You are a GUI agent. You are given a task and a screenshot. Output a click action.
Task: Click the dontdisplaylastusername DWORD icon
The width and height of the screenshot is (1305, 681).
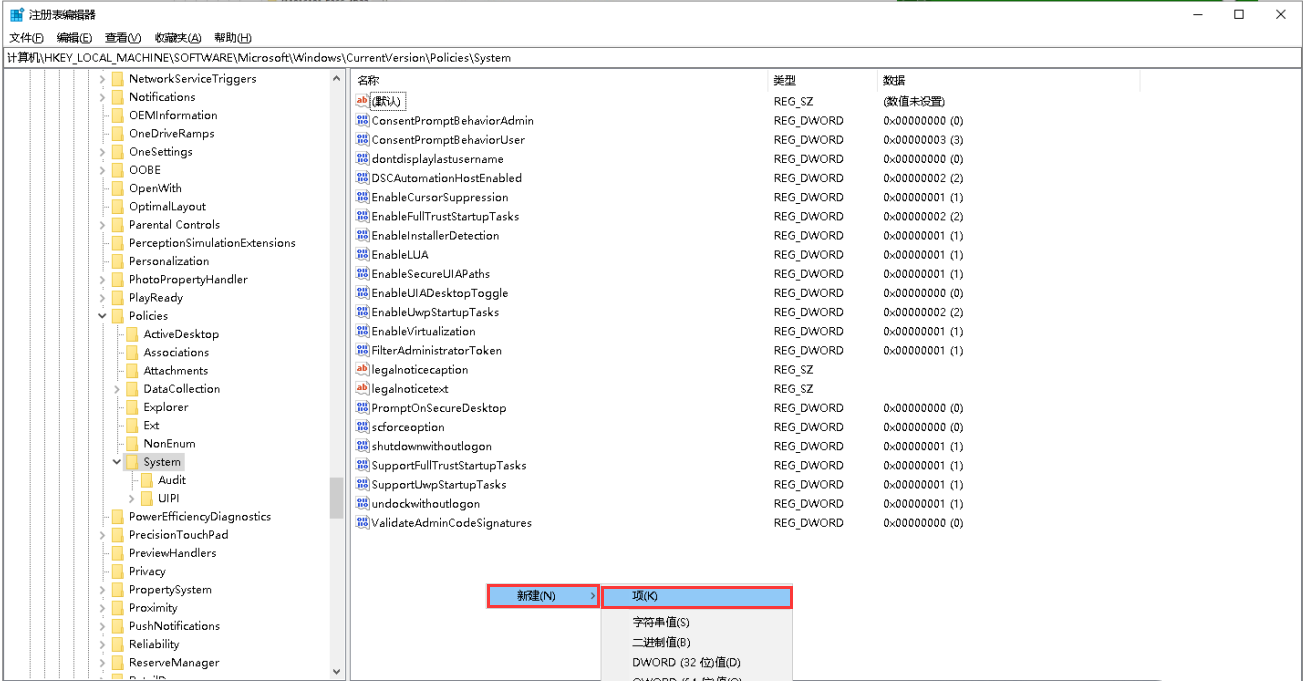coord(362,158)
